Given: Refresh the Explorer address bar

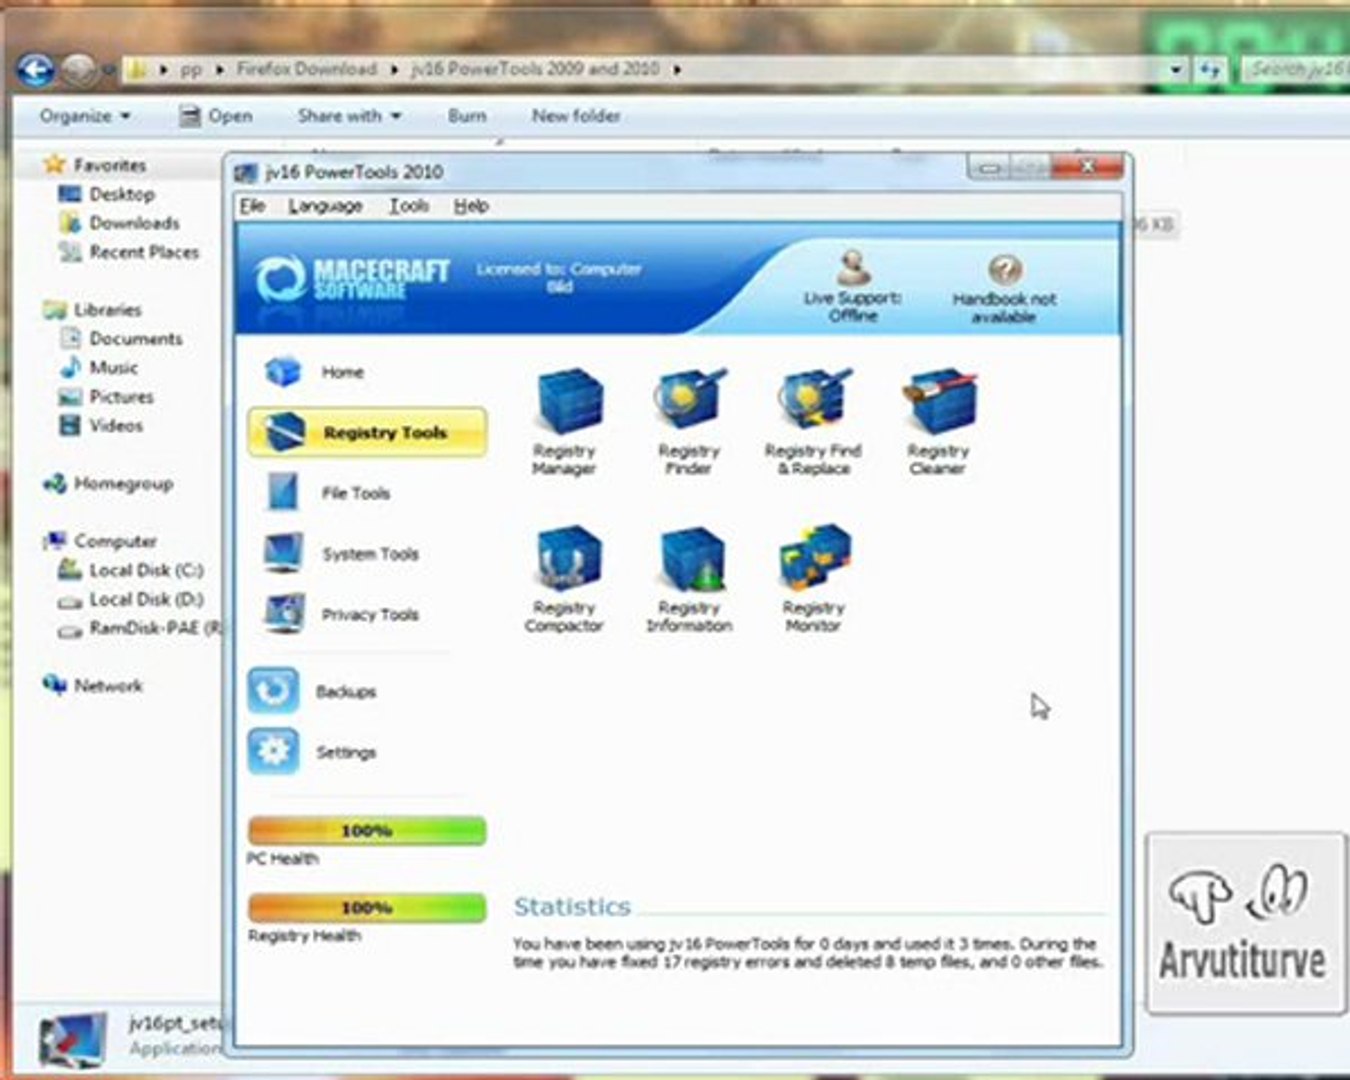Looking at the screenshot, I should 1211,69.
